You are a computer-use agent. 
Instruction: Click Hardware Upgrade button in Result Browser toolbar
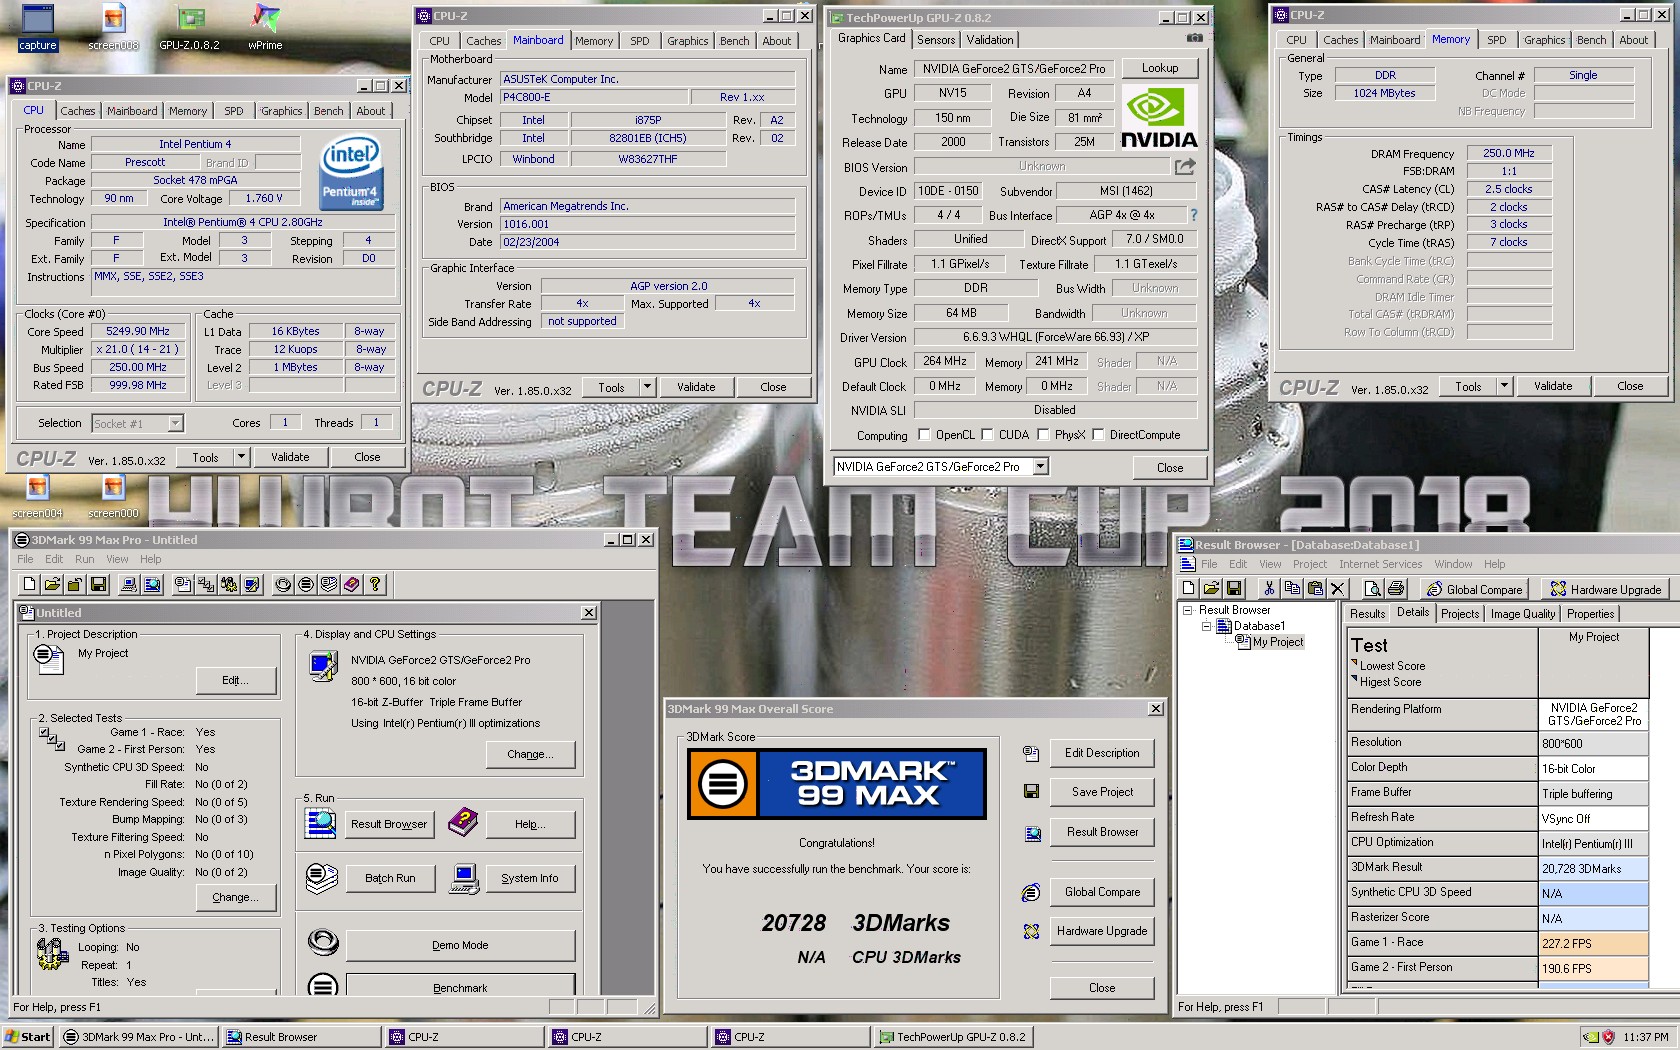pos(1606,589)
